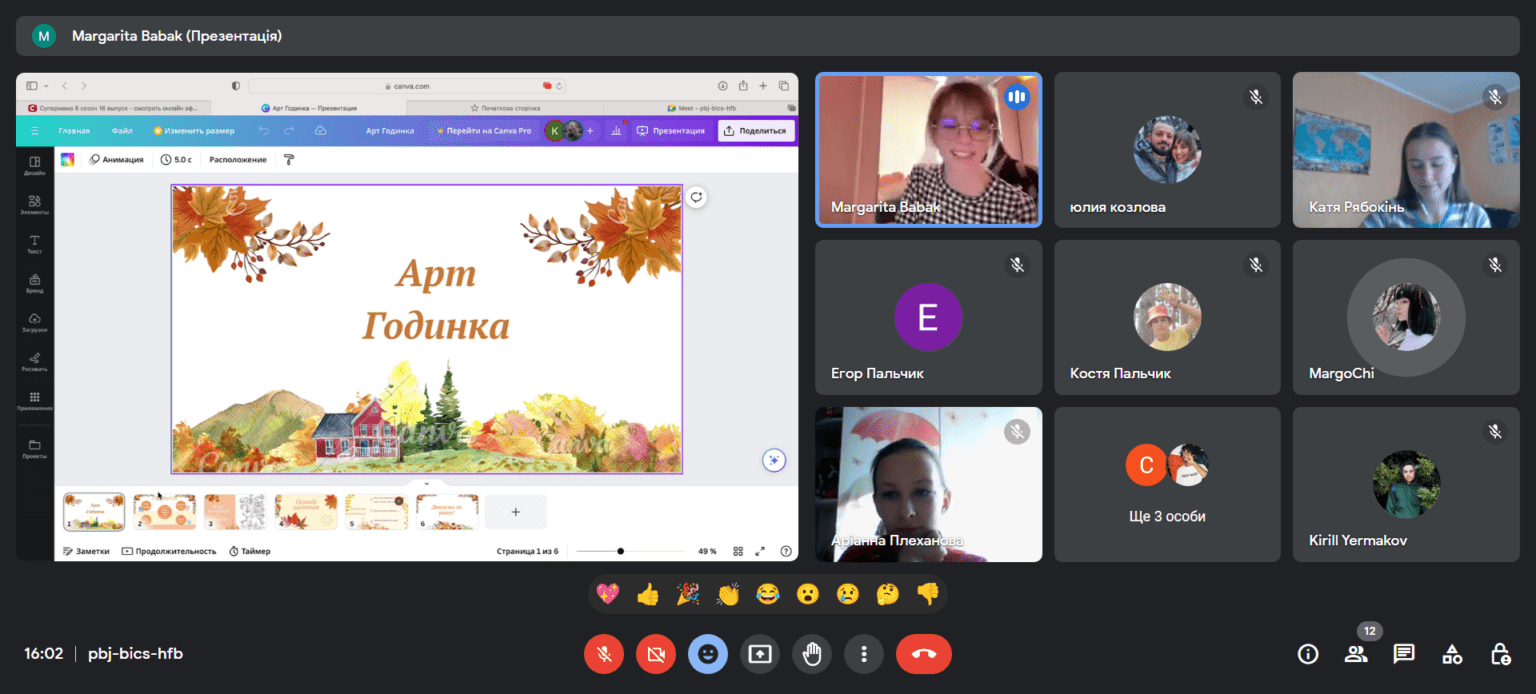Switch to the Meet – pbj-bics-hfb tab
1536x694 pixels.
(x=700, y=108)
